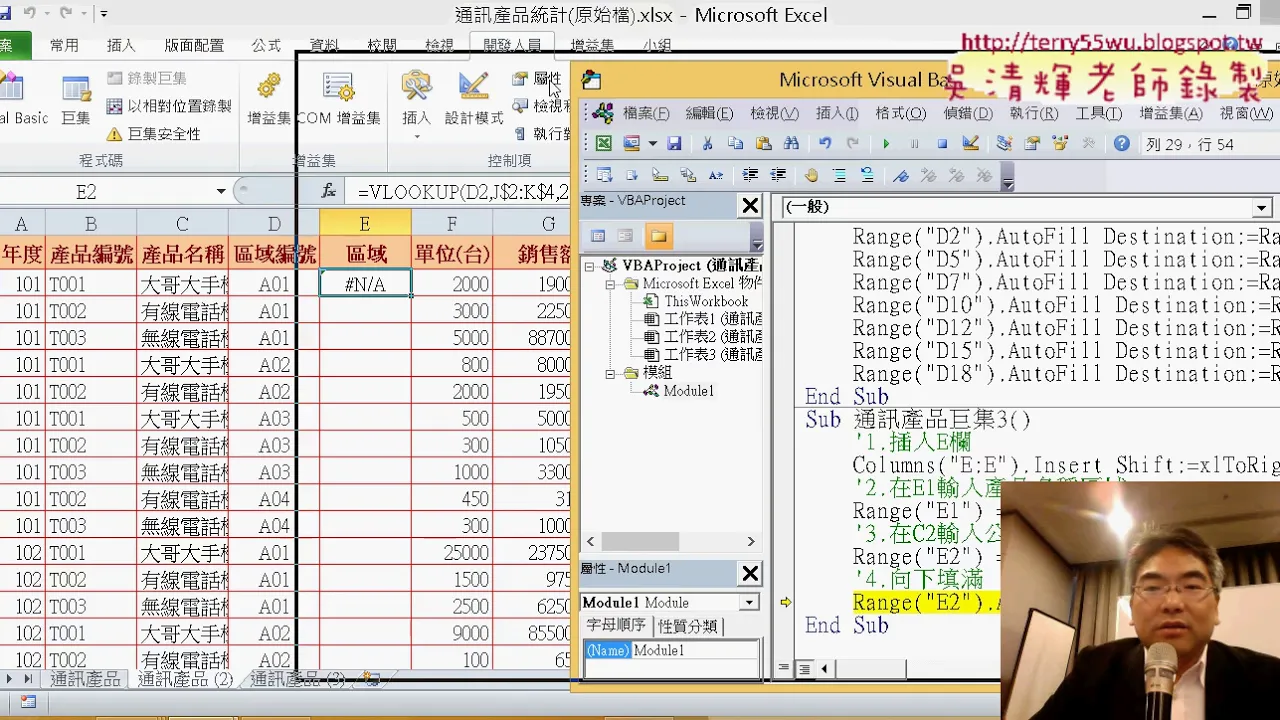Click the Redo arrow in the VBA toolbar

[x=852, y=144]
